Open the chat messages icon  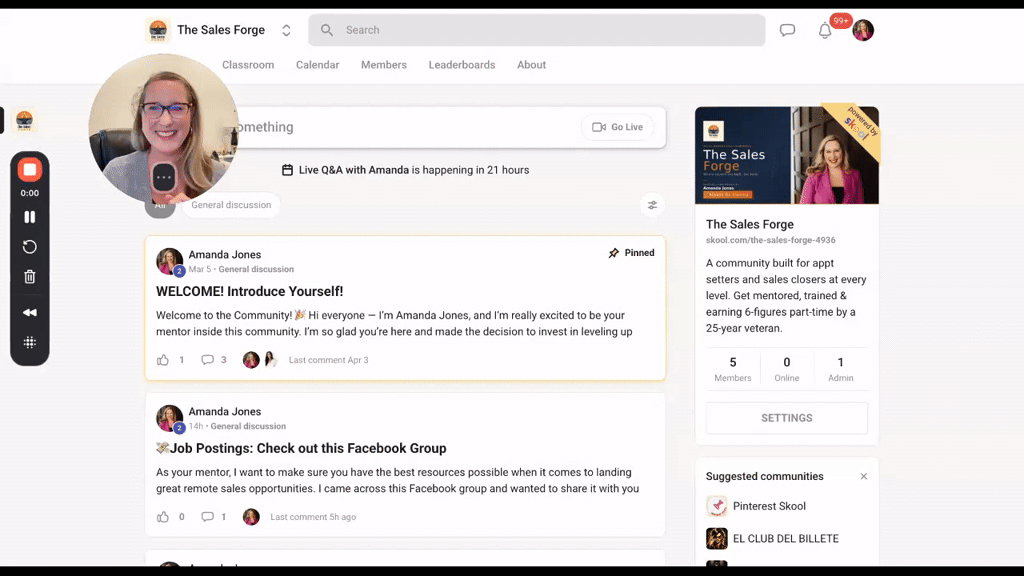[788, 30]
